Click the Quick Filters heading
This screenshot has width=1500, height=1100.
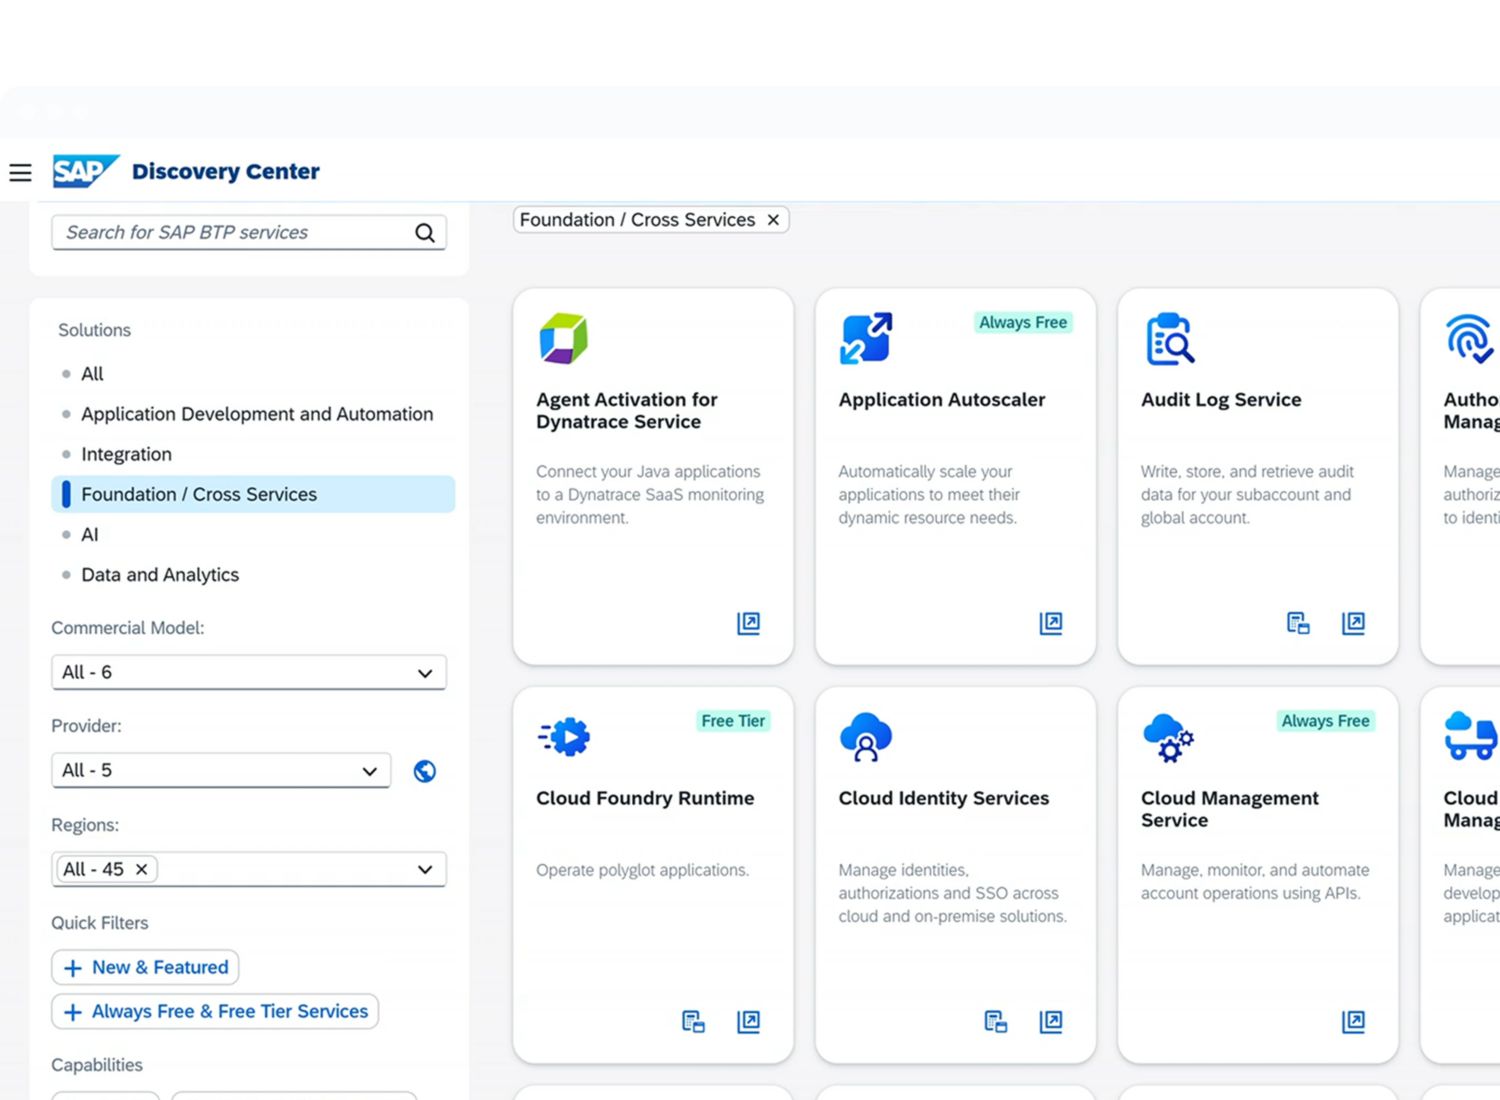[100, 923]
